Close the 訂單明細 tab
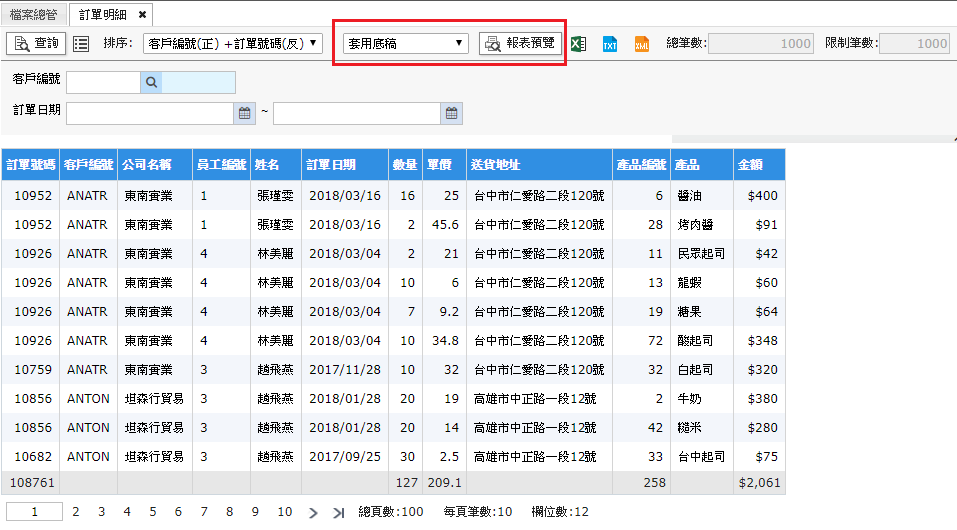Image resolution: width=957 pixels, height=530 pixels. 142,15
